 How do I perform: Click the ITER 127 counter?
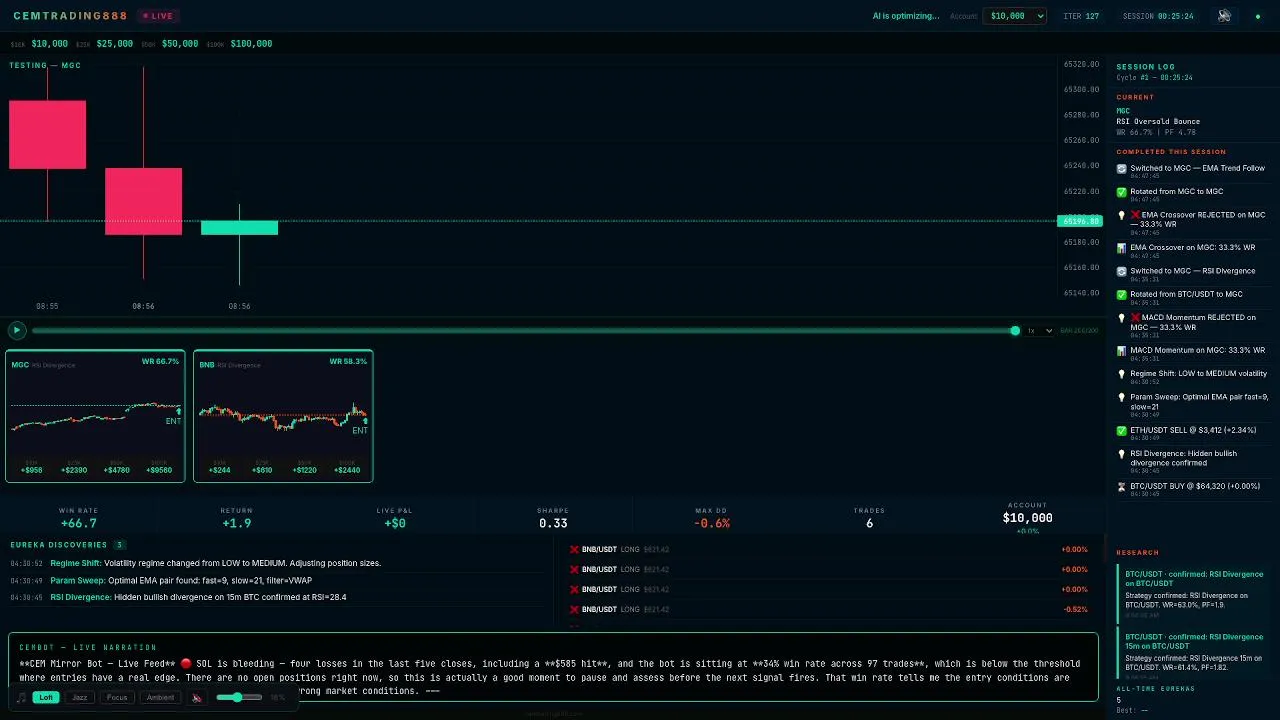tap(1081, 16)
